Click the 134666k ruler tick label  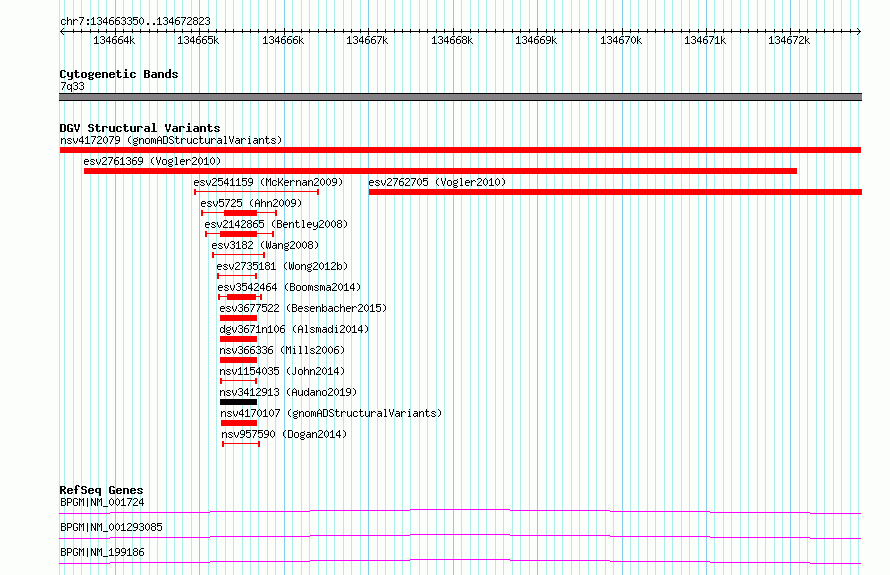click(283, 40)
